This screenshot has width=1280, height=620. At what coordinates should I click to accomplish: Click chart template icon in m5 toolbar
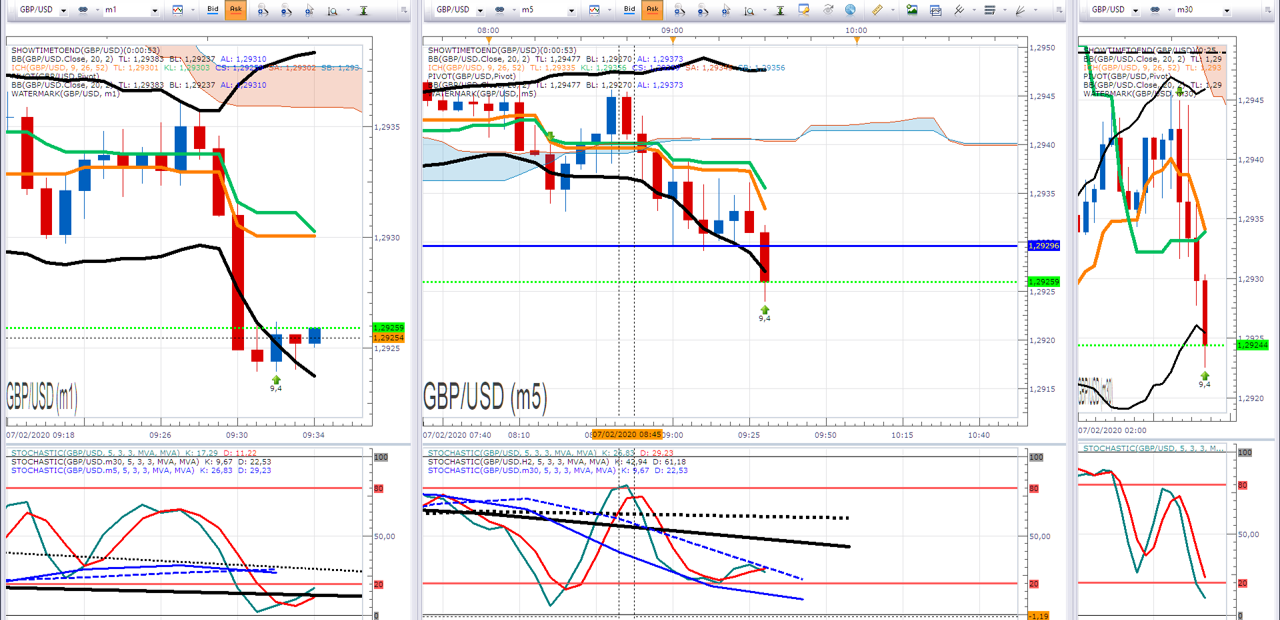(935, 9)
